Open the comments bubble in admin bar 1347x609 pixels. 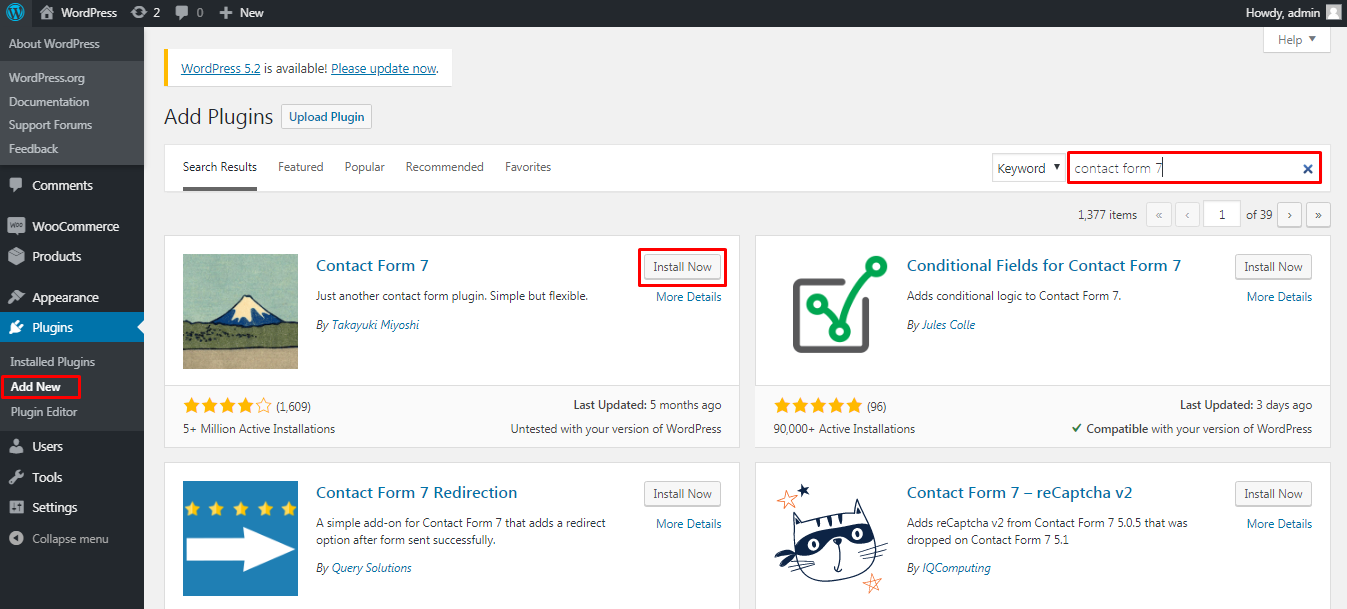(189, 13)
